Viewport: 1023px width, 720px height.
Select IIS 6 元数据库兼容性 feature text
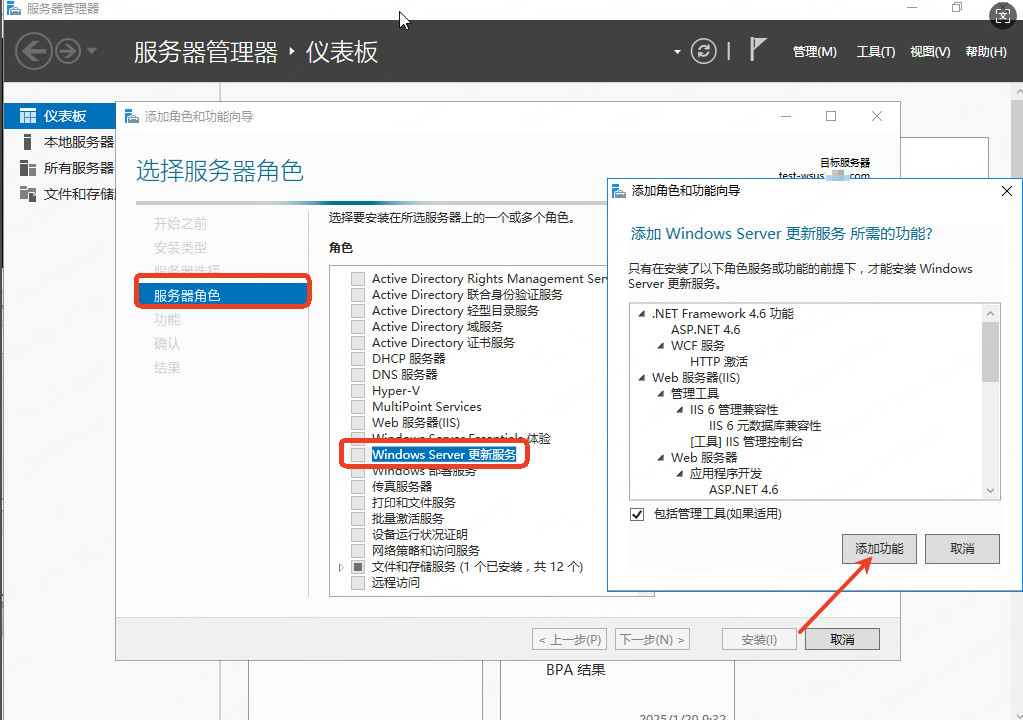click(x=765, y=426)
